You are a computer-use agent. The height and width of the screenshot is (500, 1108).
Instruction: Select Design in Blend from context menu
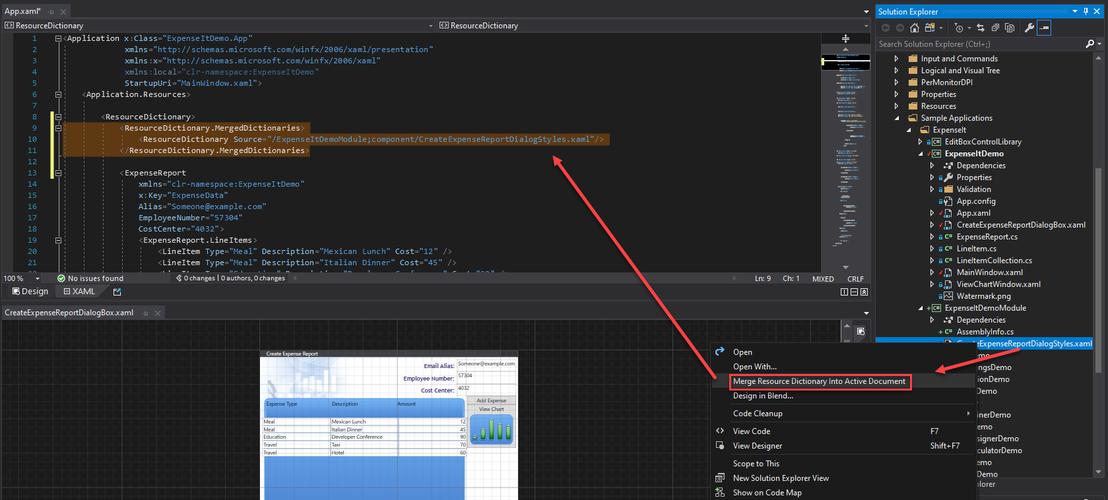pos(763,396)
